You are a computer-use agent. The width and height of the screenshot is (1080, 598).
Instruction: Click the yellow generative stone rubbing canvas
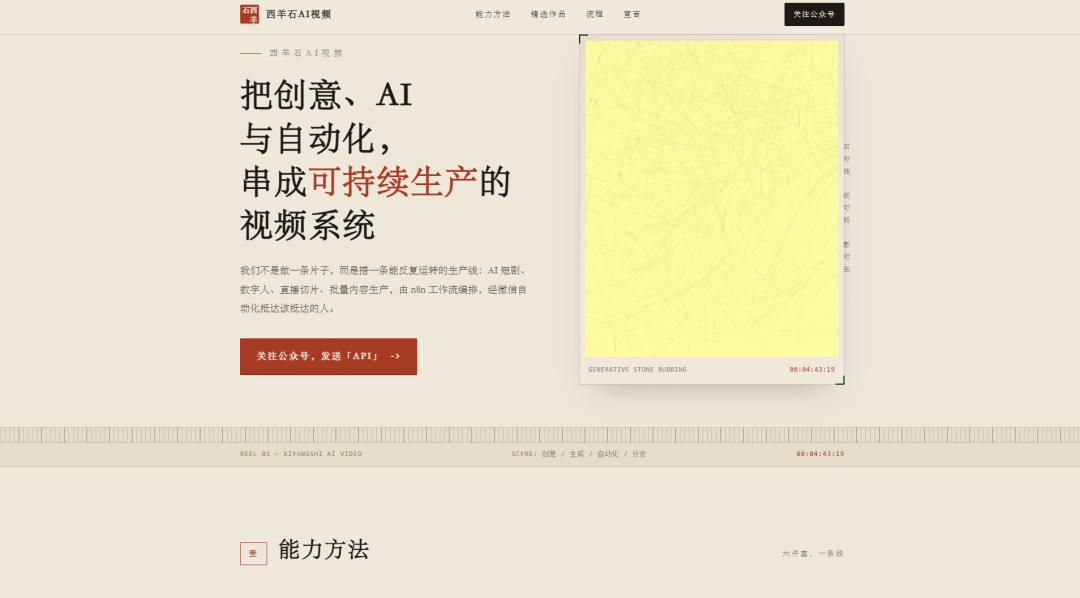coord(712,198)
